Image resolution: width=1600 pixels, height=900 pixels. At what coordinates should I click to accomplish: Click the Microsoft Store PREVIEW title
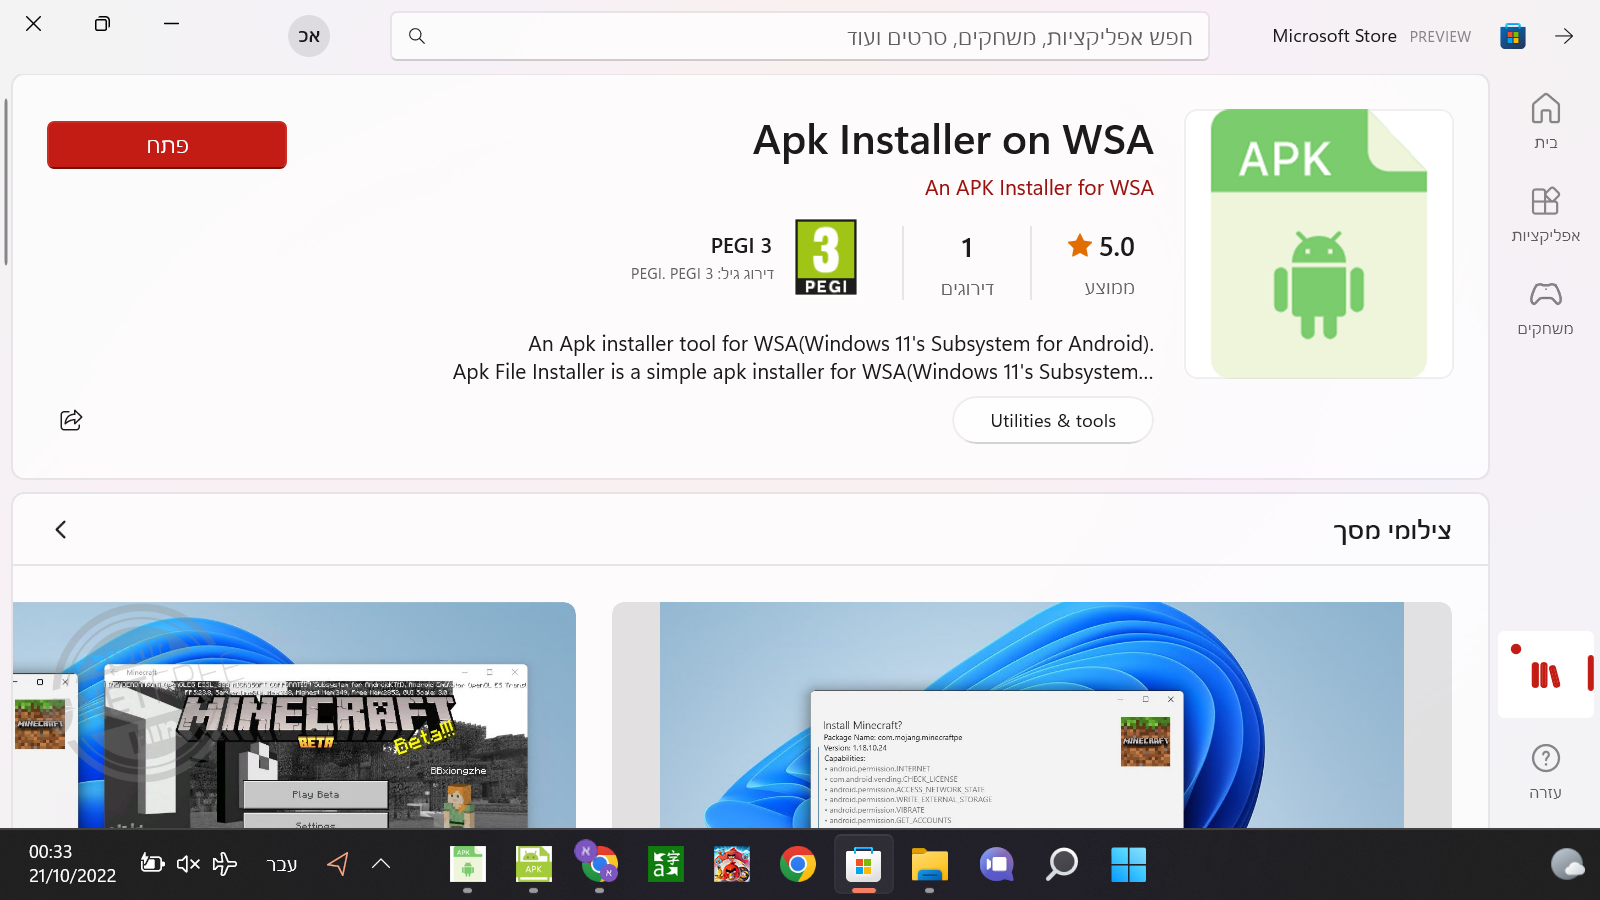[x=1371, y=36]
